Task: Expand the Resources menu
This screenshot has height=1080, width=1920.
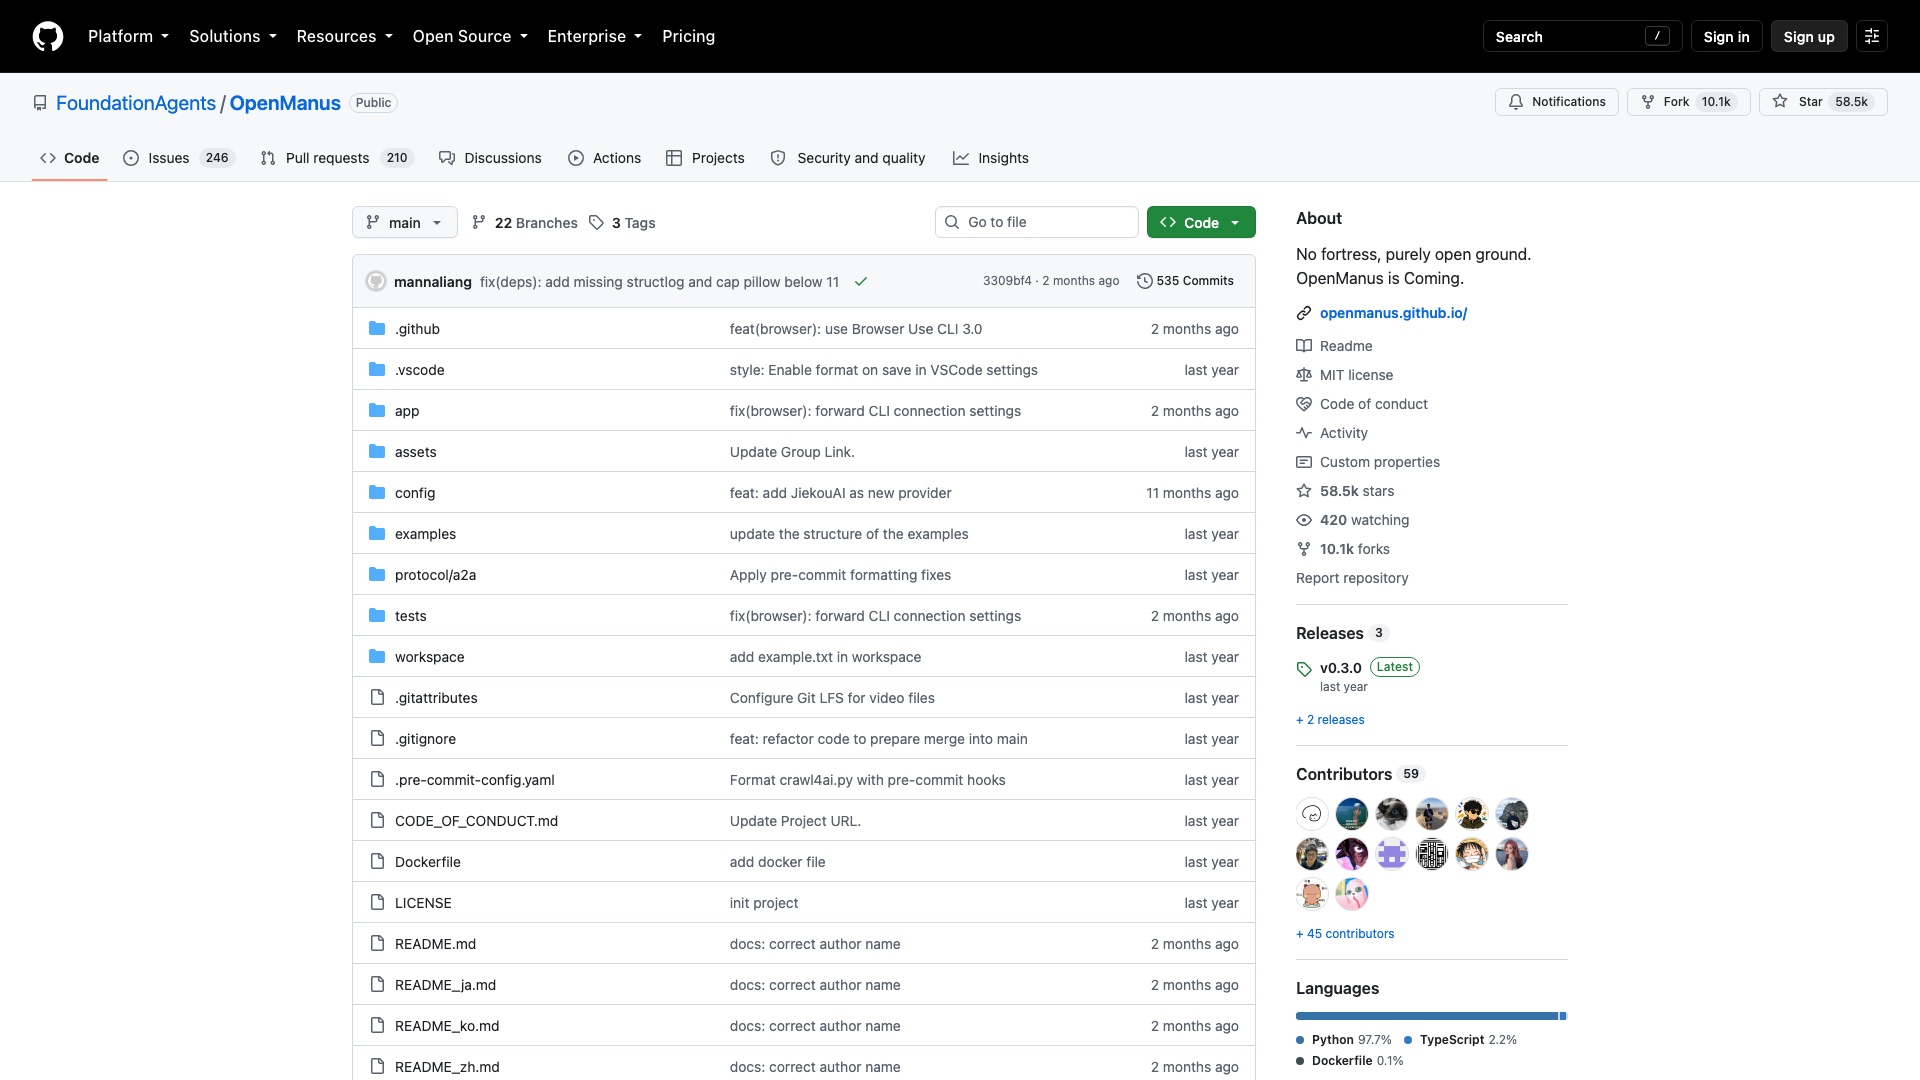Action: 344,36
